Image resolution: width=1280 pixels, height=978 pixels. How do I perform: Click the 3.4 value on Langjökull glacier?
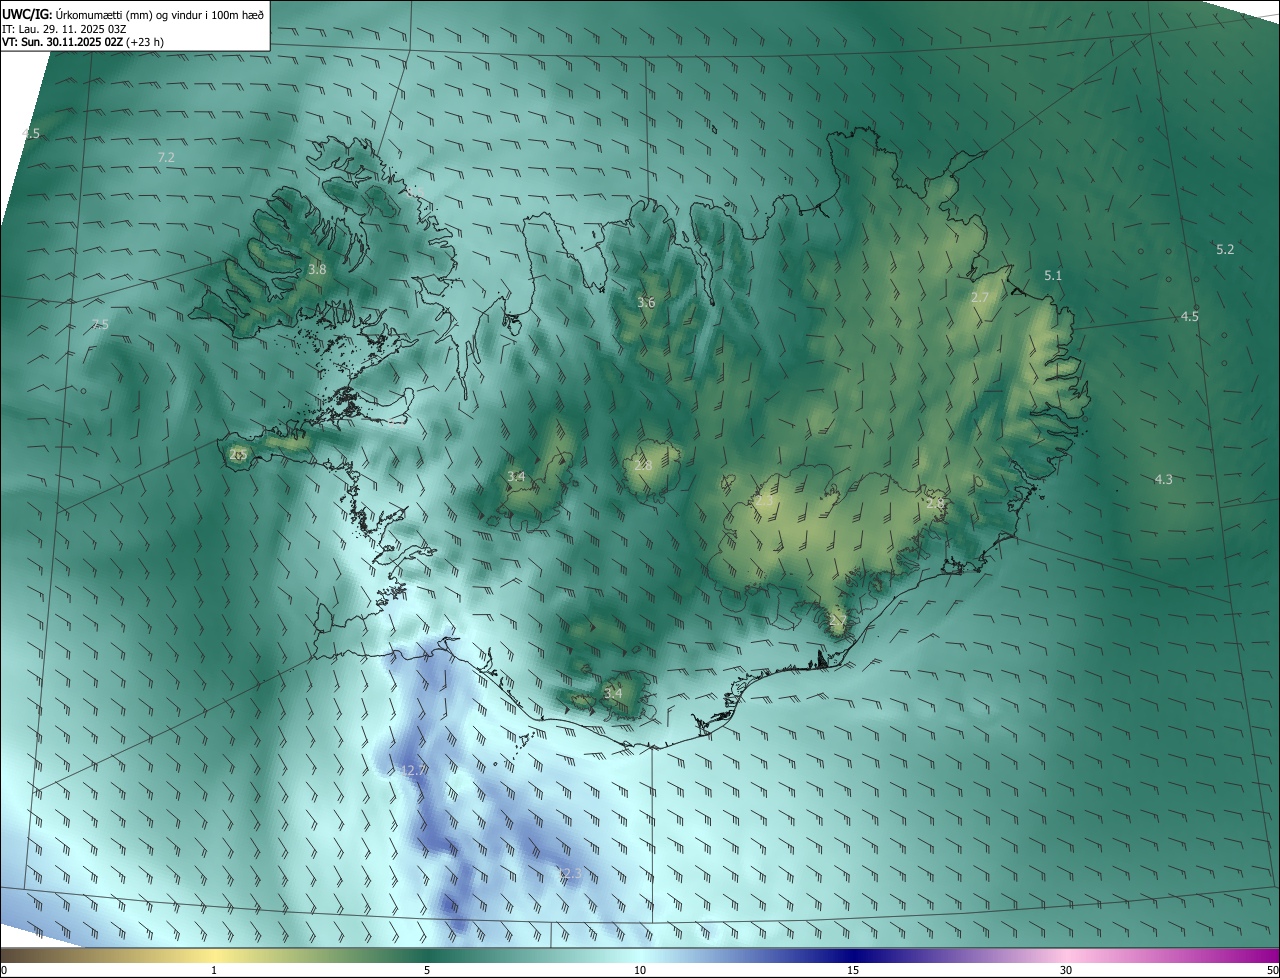[516, 477]
